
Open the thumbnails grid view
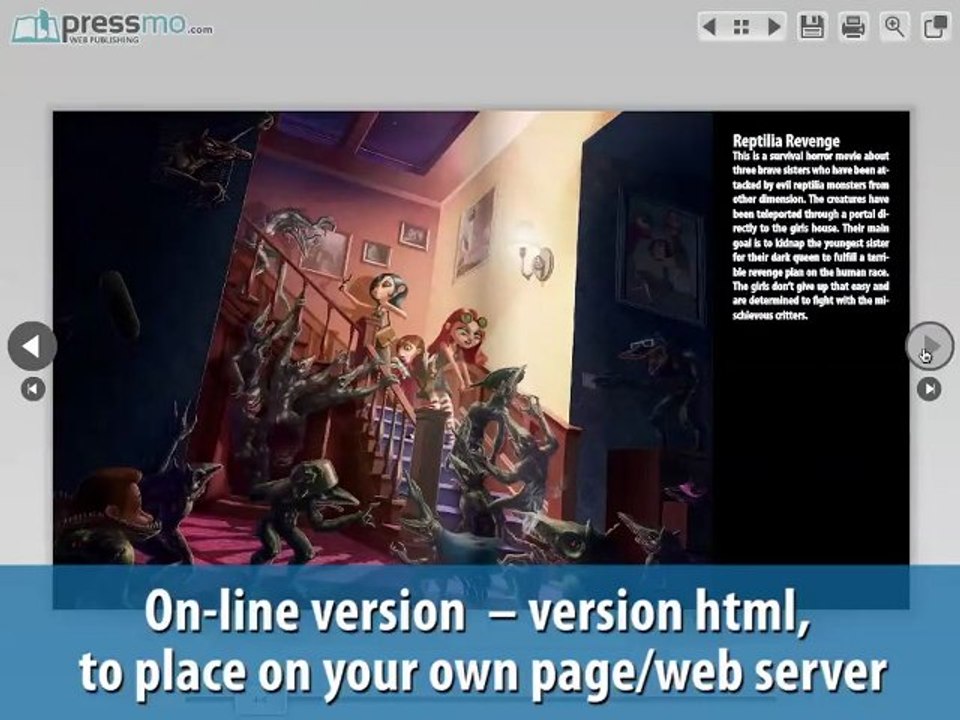(x=741, y=26)
